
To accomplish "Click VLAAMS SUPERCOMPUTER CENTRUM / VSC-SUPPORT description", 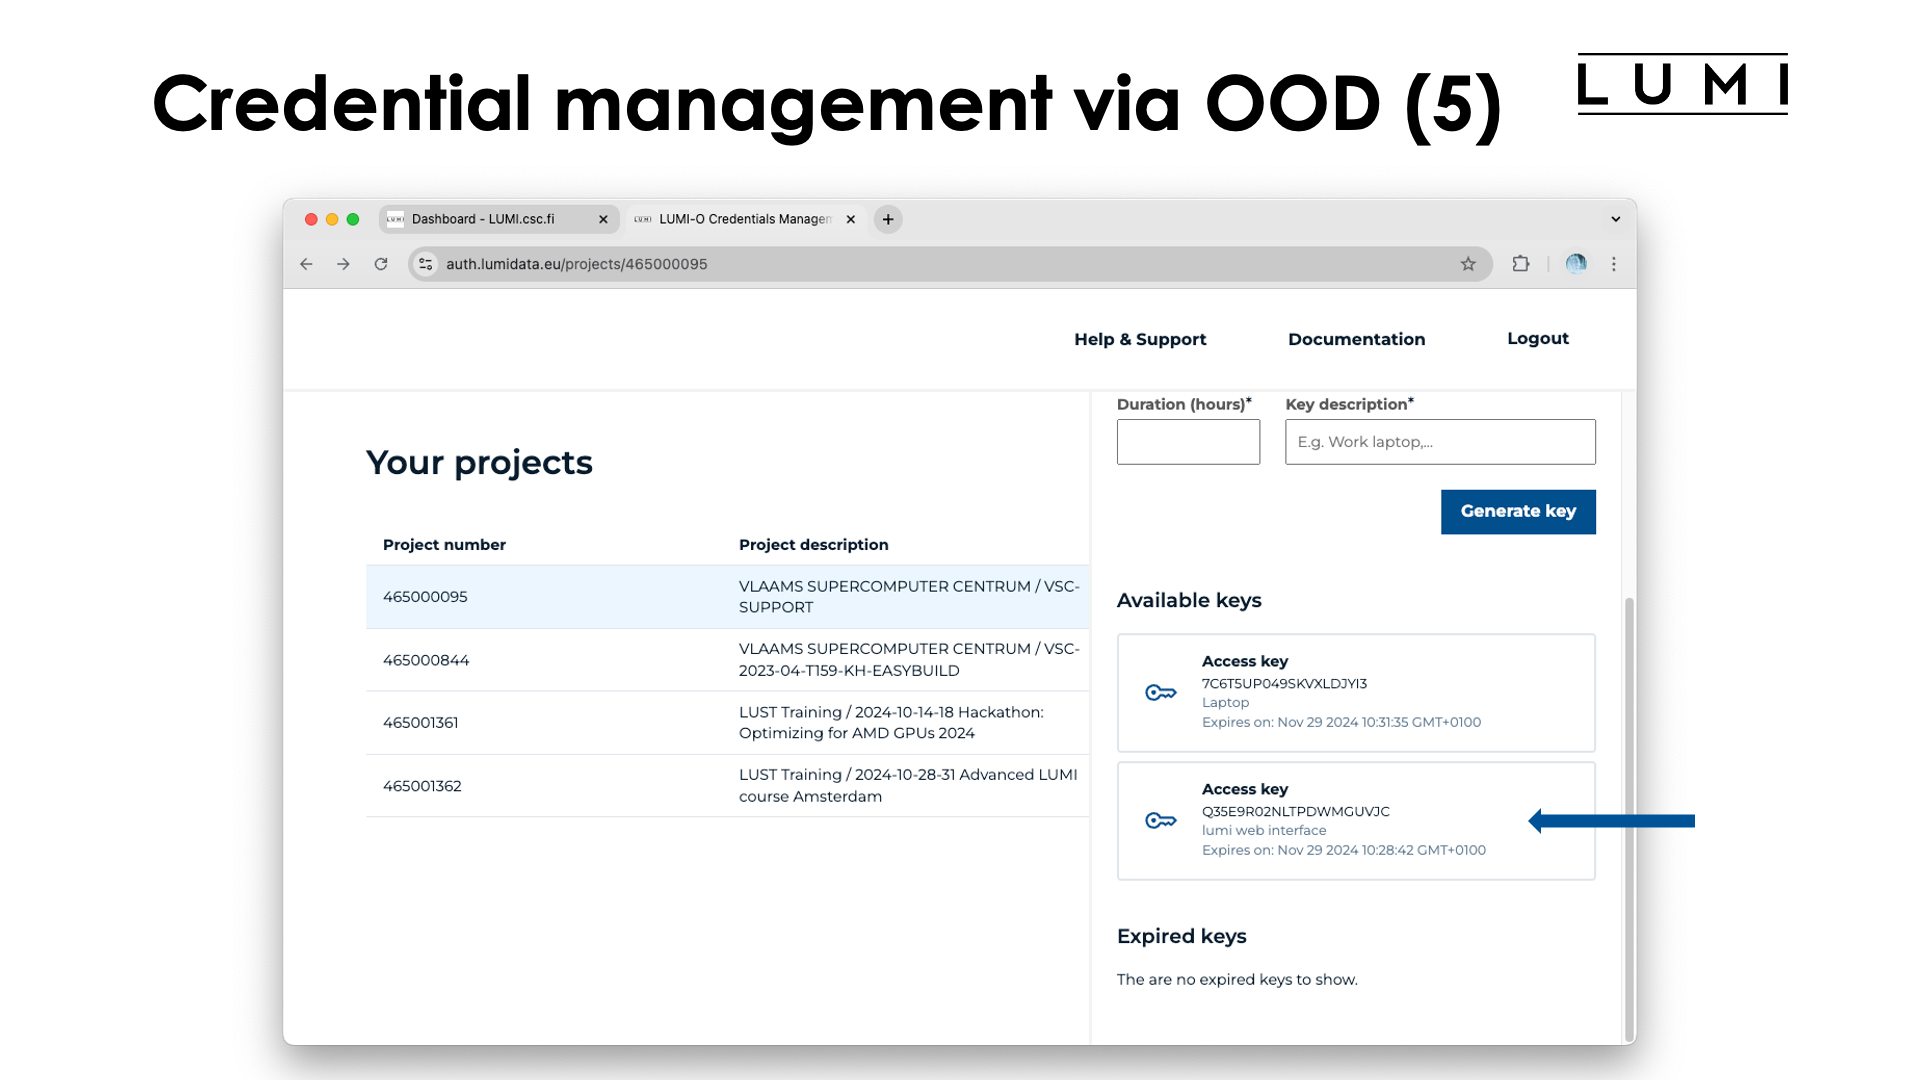I will coord(909,597).
